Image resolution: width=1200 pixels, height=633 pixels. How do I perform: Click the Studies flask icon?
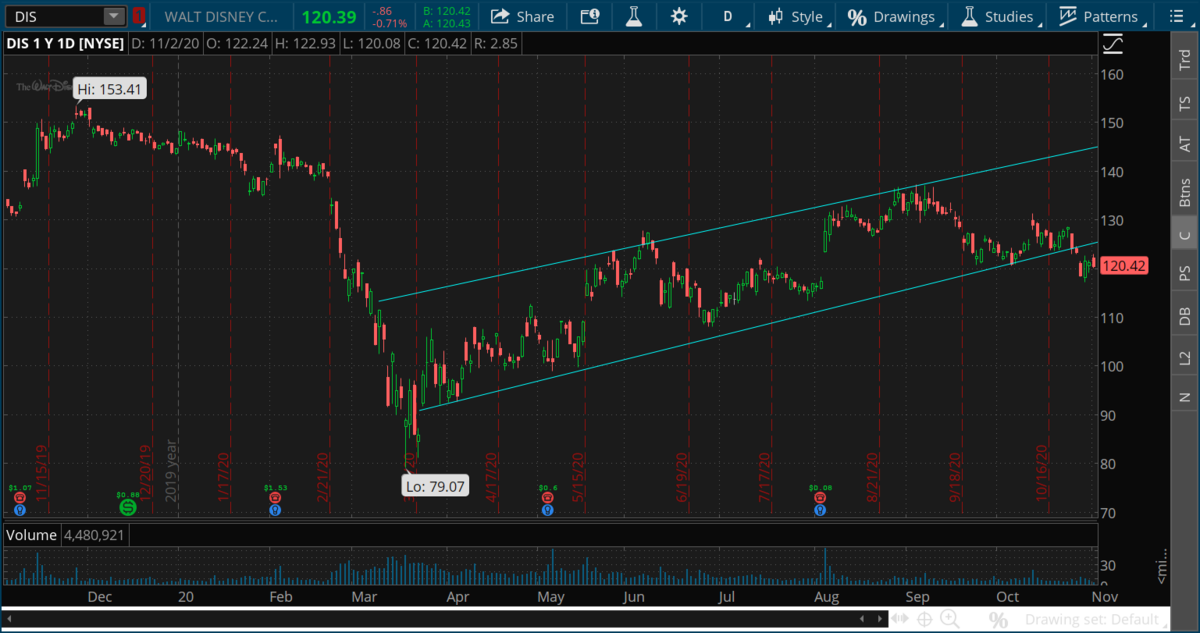tap(968, 16)
